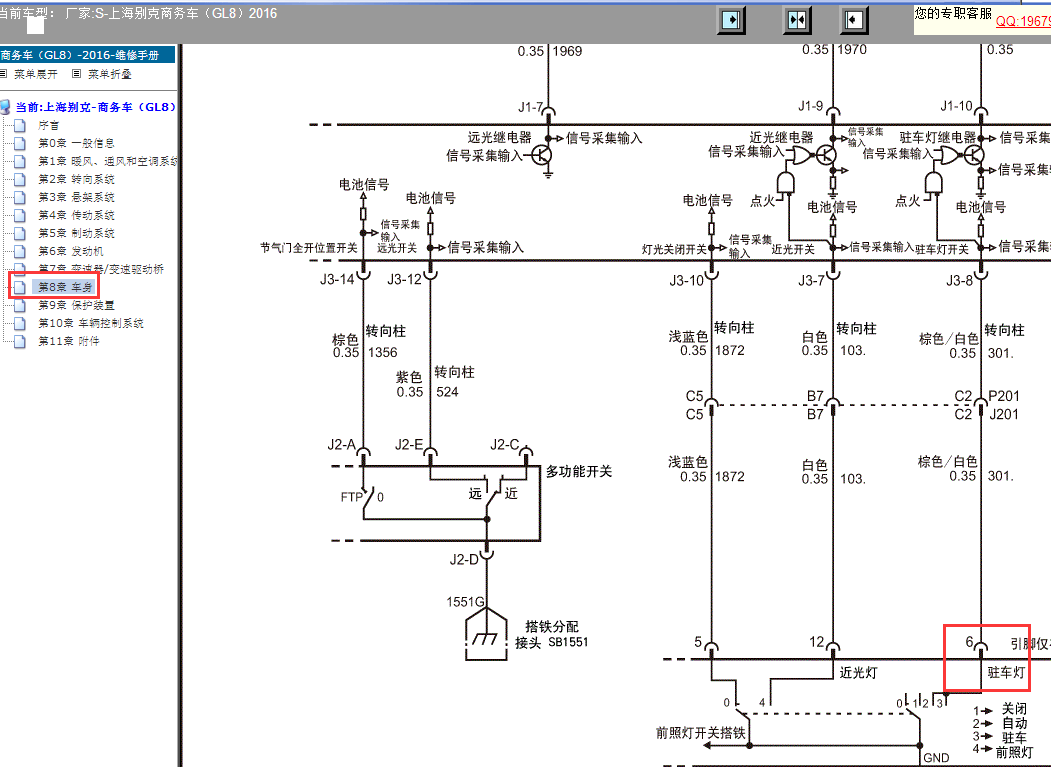
Task: Click the right-arrow pane layout button
Action: click(732, 19)
